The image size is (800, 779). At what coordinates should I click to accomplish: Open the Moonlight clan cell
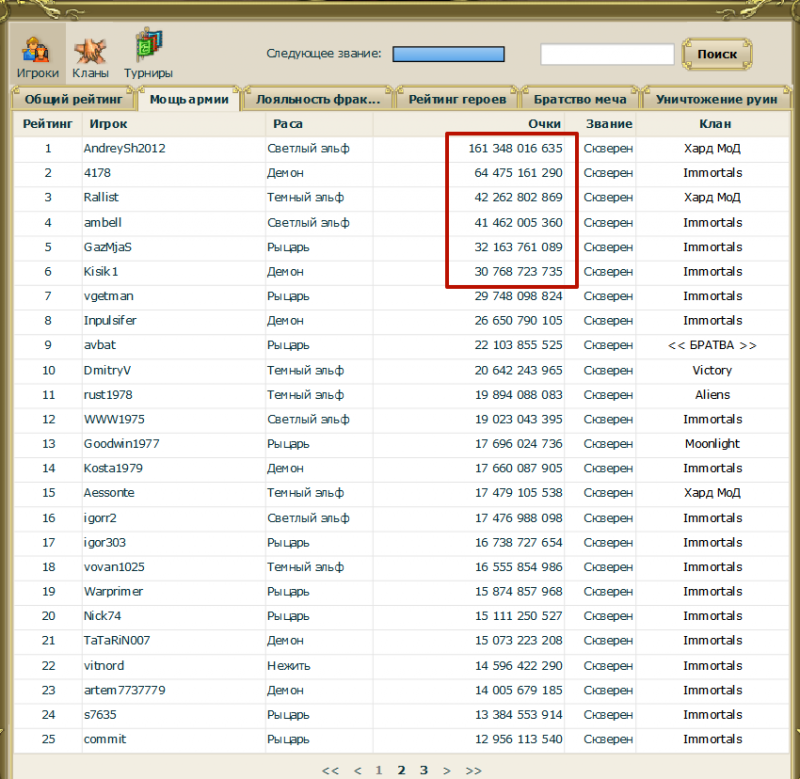(712, 444)
